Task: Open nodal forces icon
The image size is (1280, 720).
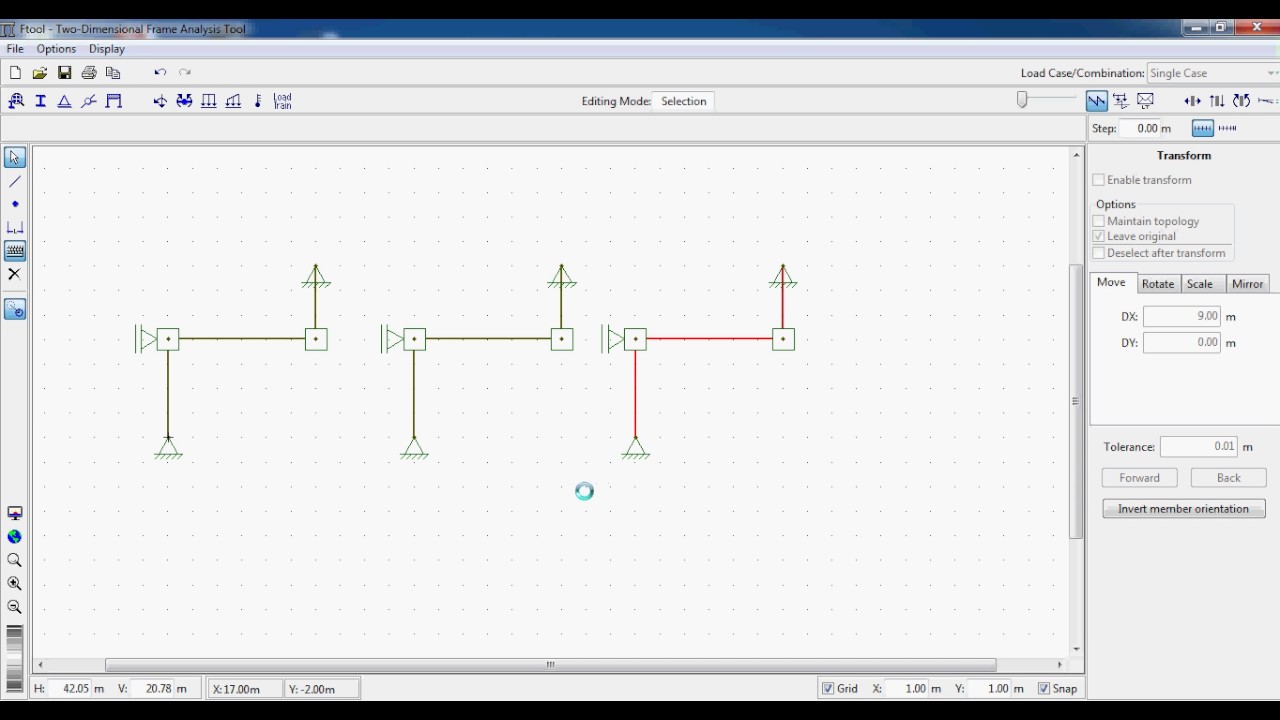Action: (160, 101)
